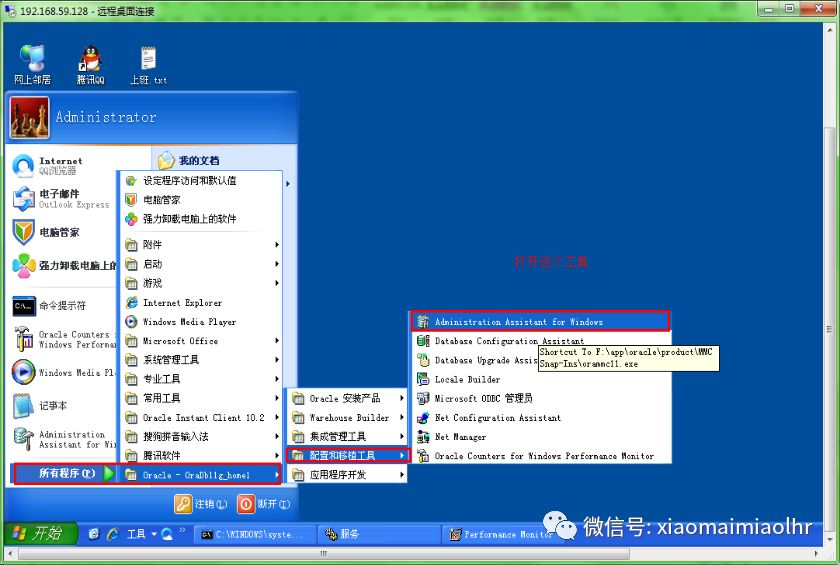Screen dimensions: 840x565
Task: Open Warehouse Builder submenu
Action: [x=347, y=418]
